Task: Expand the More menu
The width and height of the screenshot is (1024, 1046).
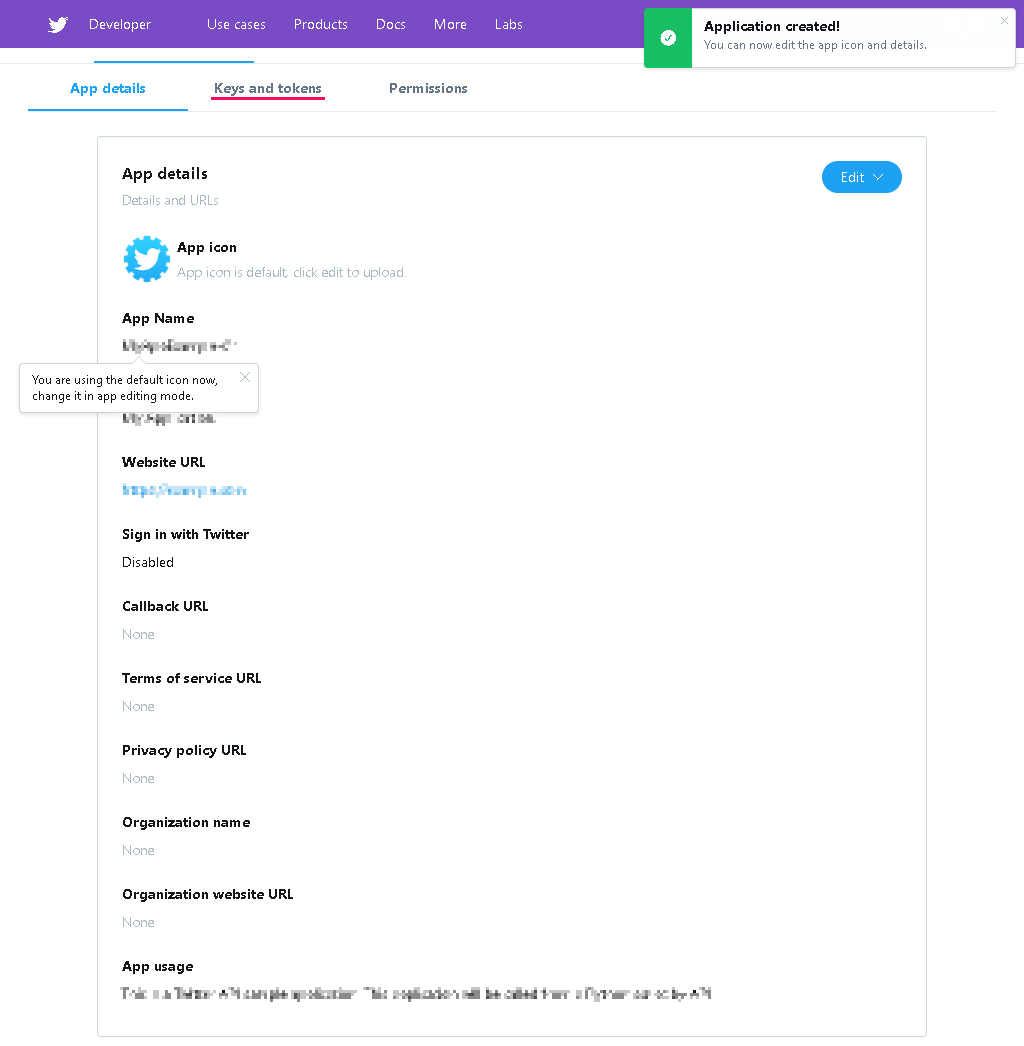Action: tap(450, 25)
